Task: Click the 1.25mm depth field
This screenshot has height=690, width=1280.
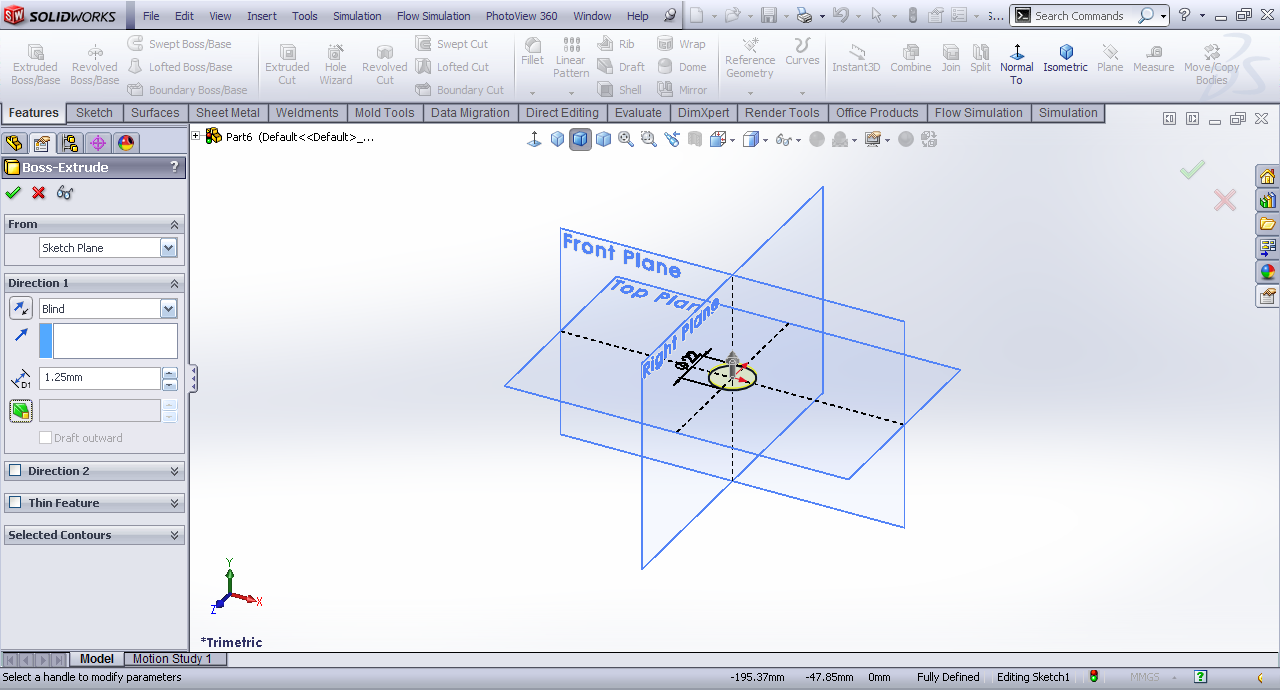Action: coord(99,378)
